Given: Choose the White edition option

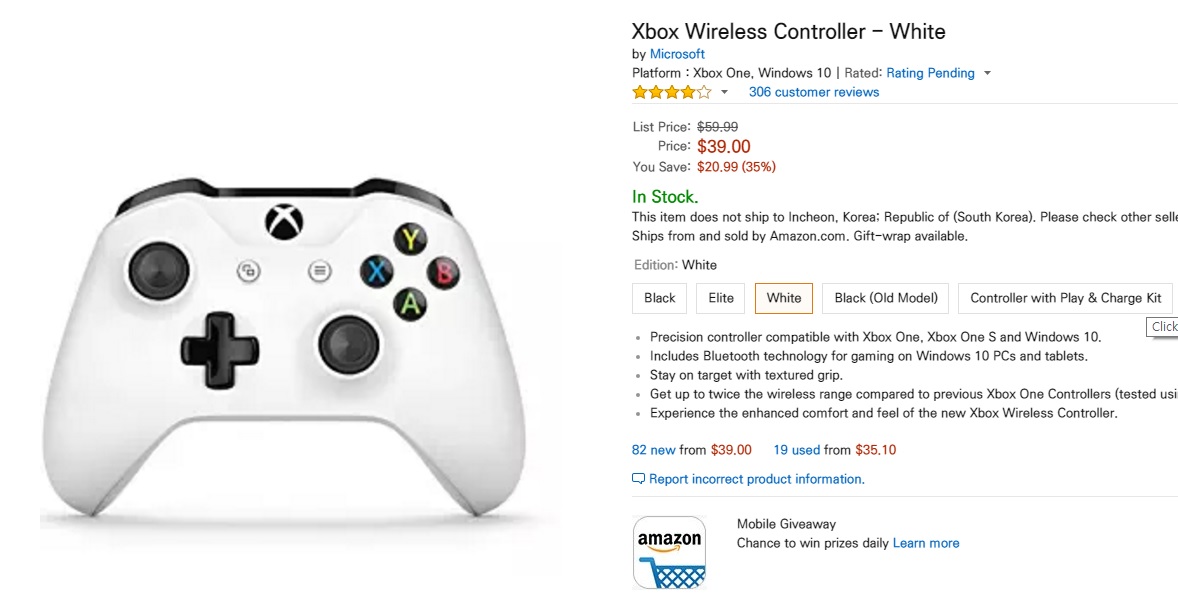Looking at the screenshot, I should pos(784,298).
